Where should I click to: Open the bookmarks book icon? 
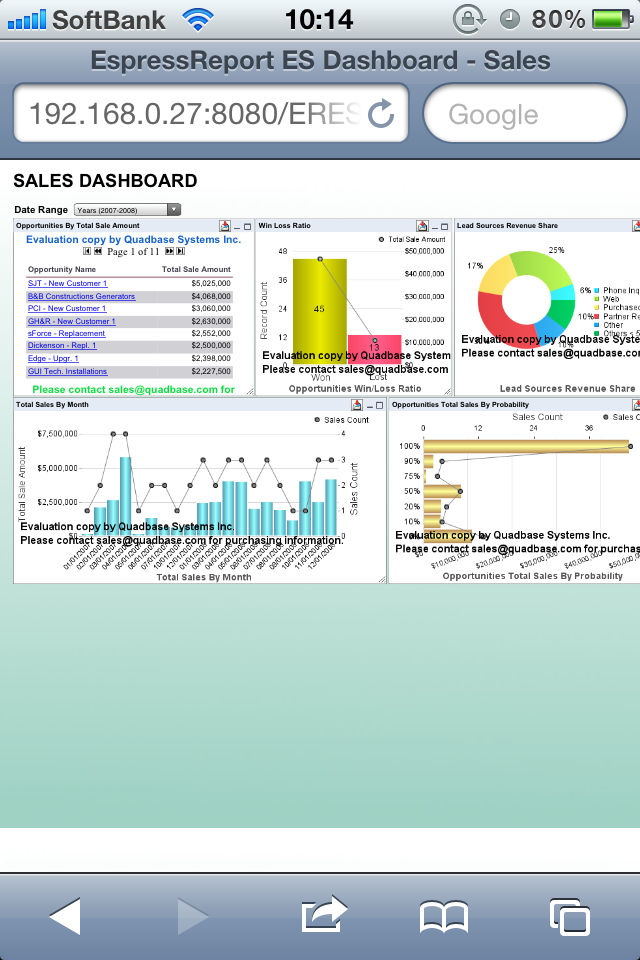coord(444,917)
